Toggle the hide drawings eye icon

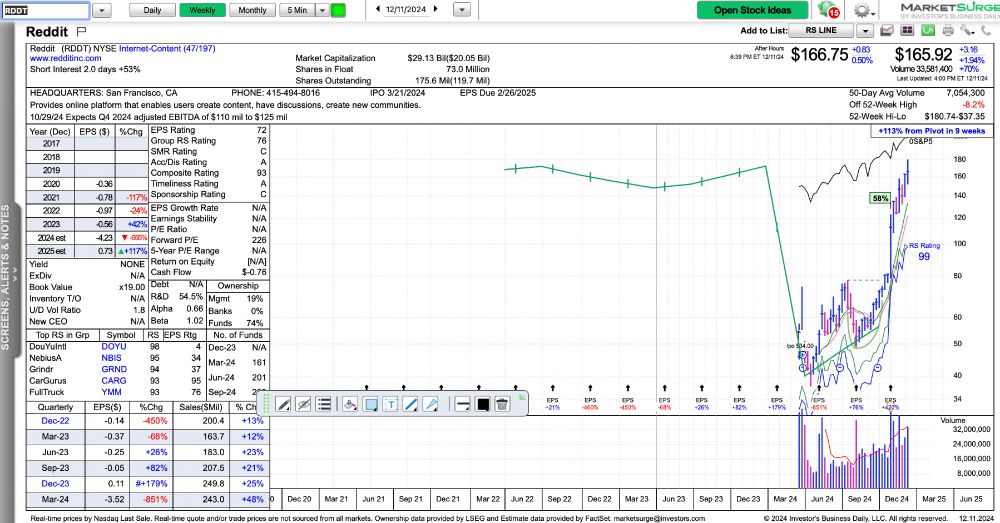click(304, 404)
